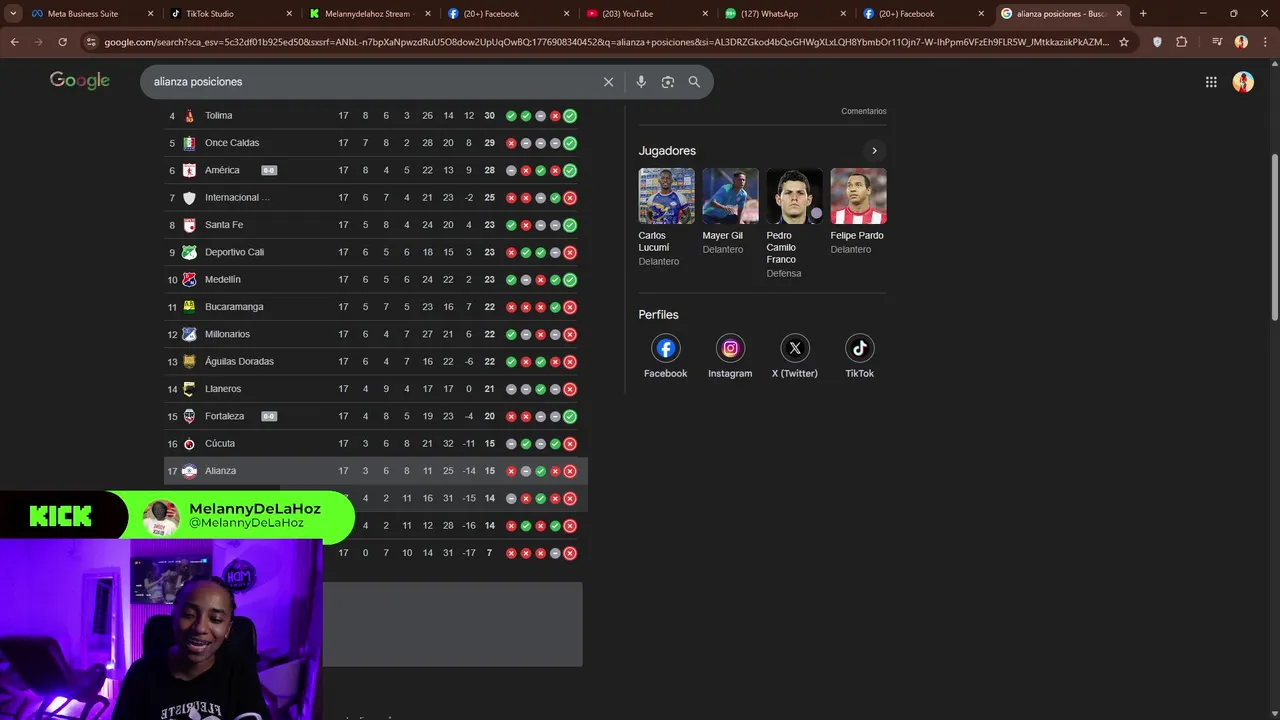1280x720 pixels.
Task: Open site info icon in address bar
Action: pos(91,42)
